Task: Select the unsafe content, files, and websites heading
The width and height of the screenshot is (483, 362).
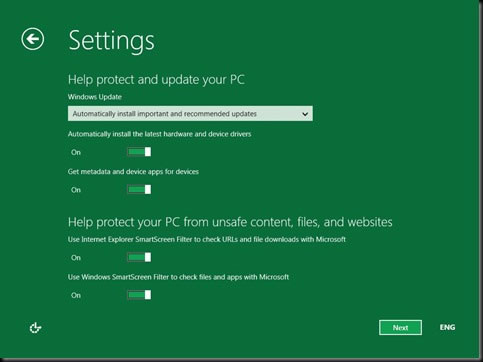Action: point(230,222)
